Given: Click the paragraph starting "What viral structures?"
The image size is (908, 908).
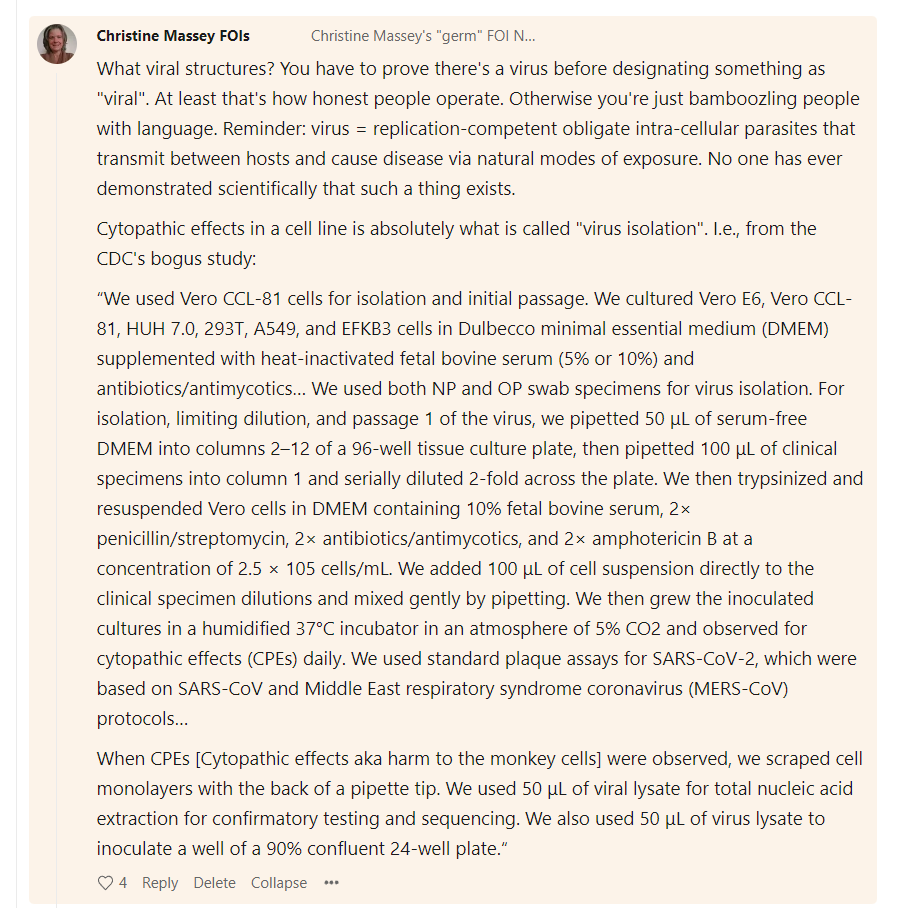Looking at the screenshot, I should 478,129.
